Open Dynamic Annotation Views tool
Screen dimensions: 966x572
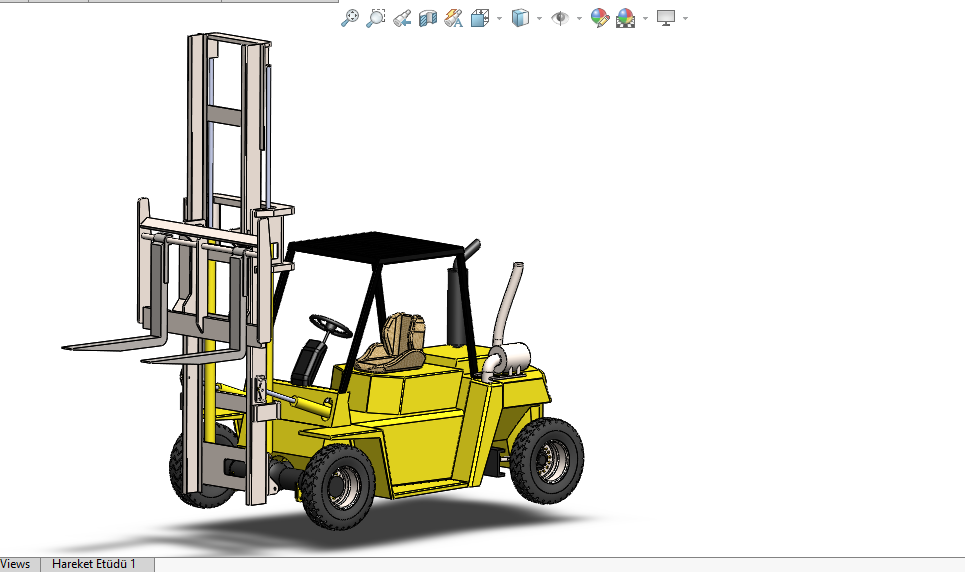[454, 17]
